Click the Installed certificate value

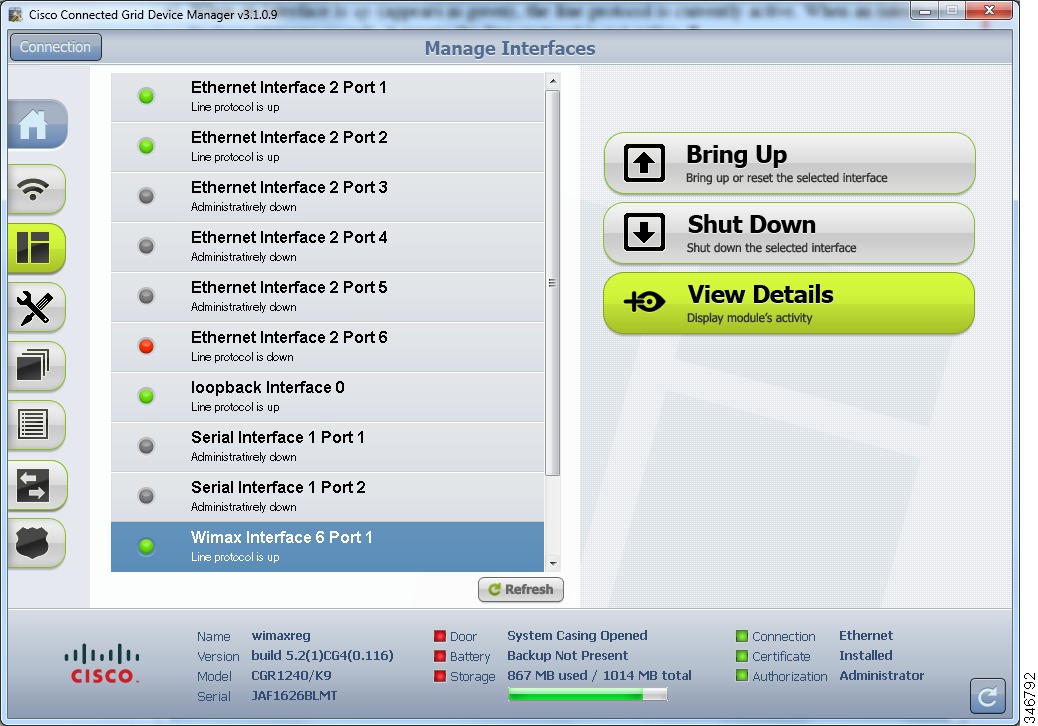coord(866,655)
